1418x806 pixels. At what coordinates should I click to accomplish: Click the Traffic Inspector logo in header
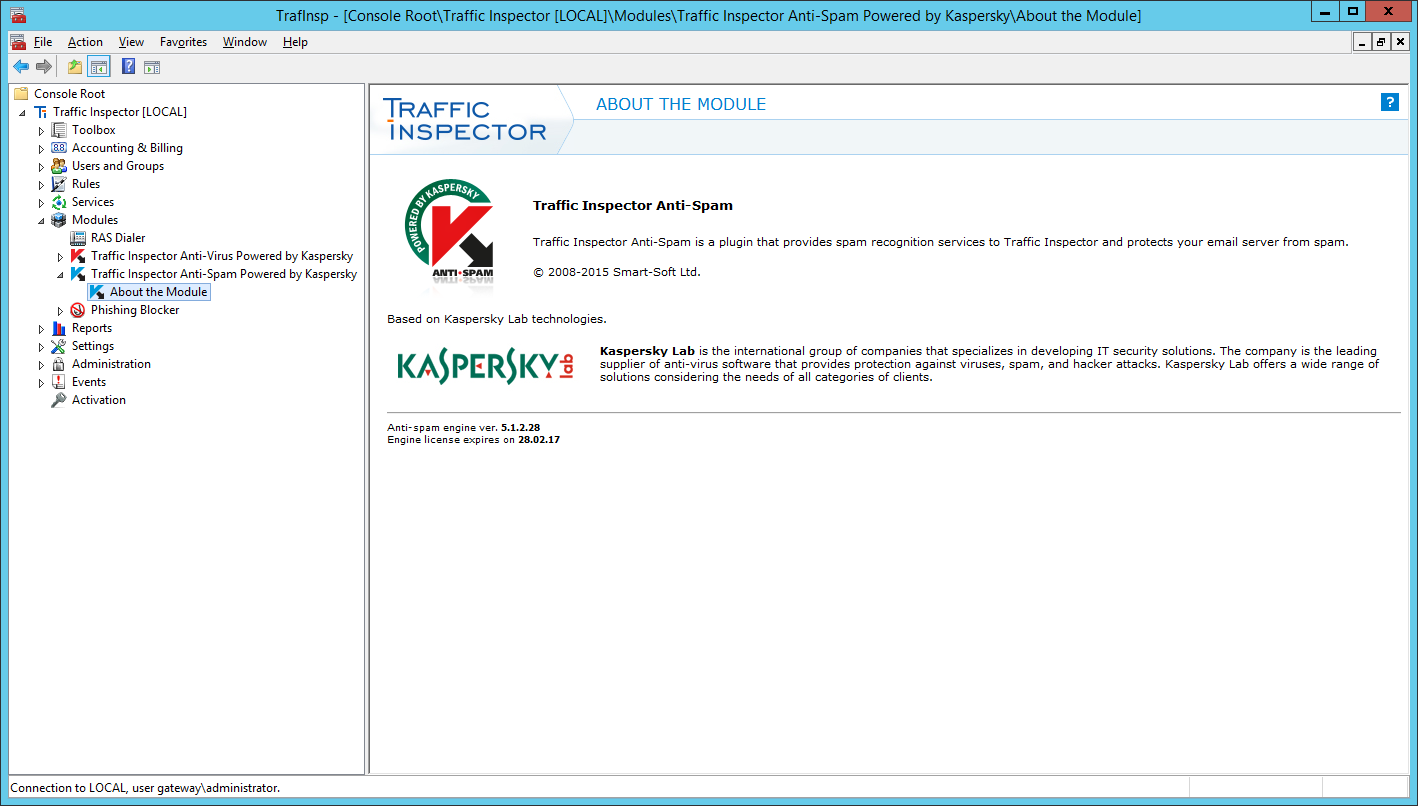pos(465,120)
